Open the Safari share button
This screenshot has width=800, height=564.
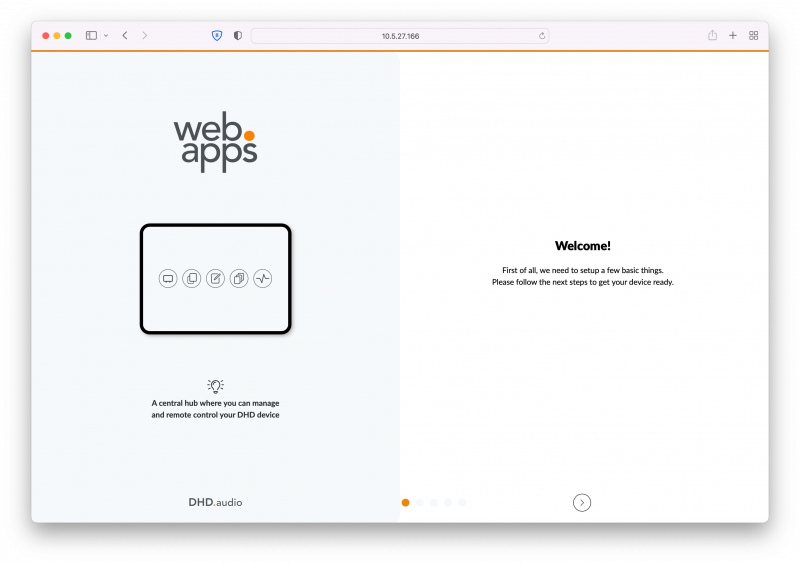tap(712, 35)
